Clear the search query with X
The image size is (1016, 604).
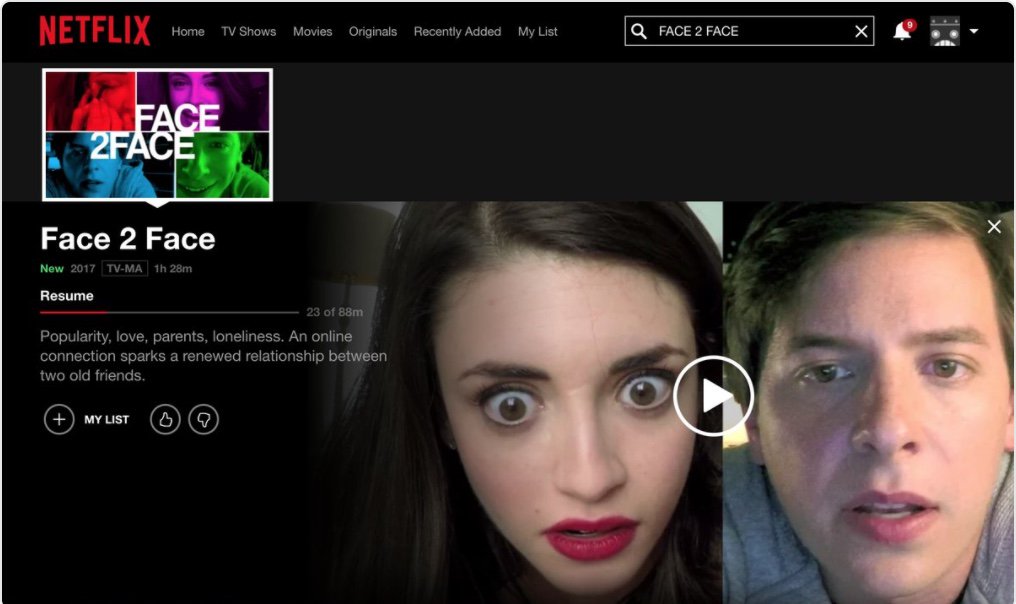point(861,31)
